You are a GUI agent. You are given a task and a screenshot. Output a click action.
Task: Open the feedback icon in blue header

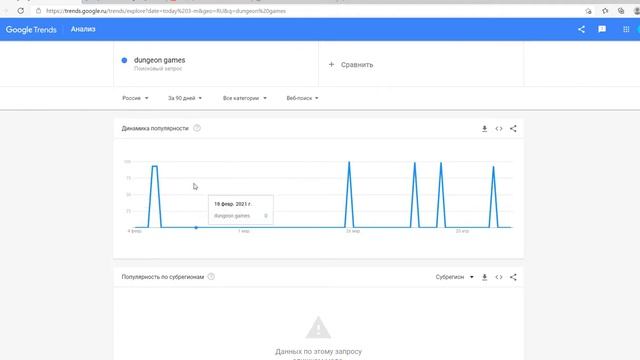602,29
